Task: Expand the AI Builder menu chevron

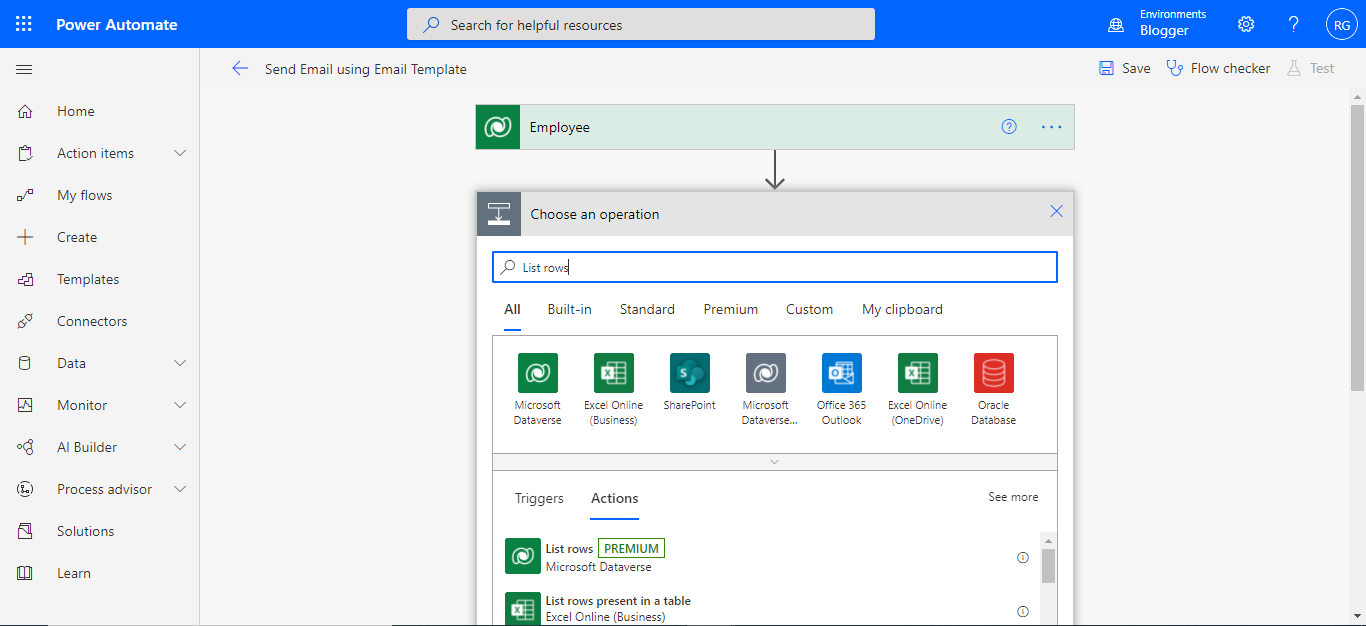Action: [180, 447]
